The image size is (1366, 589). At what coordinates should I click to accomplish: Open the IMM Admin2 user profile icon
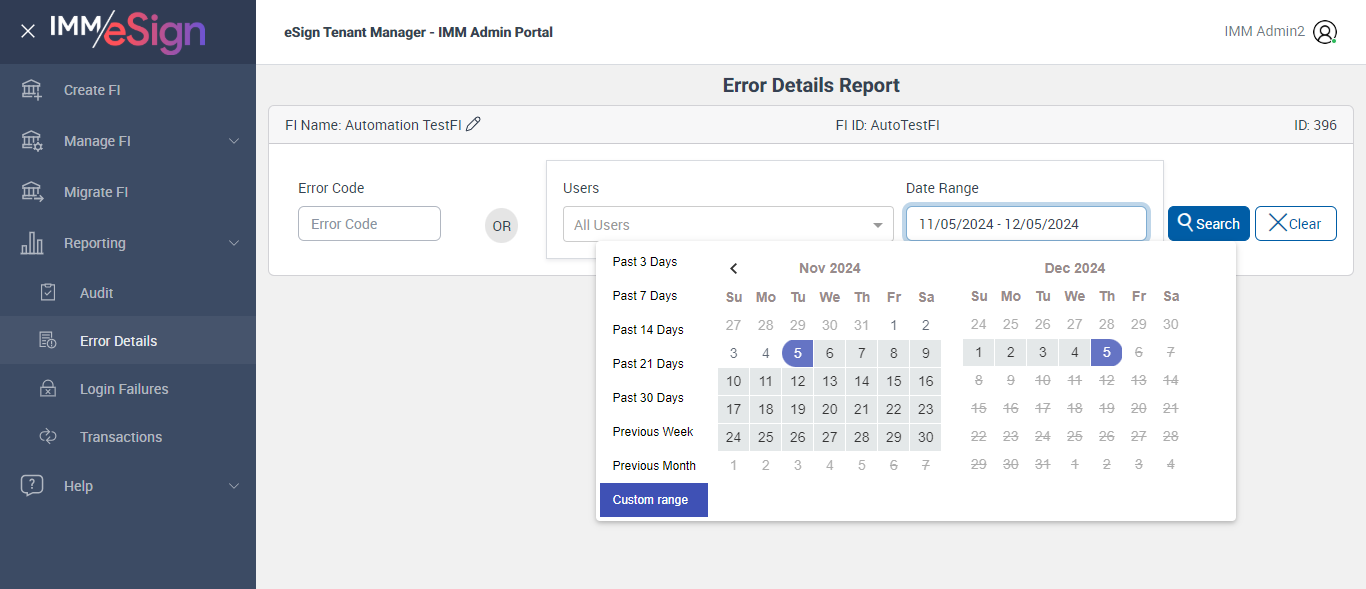[1325, 32]
